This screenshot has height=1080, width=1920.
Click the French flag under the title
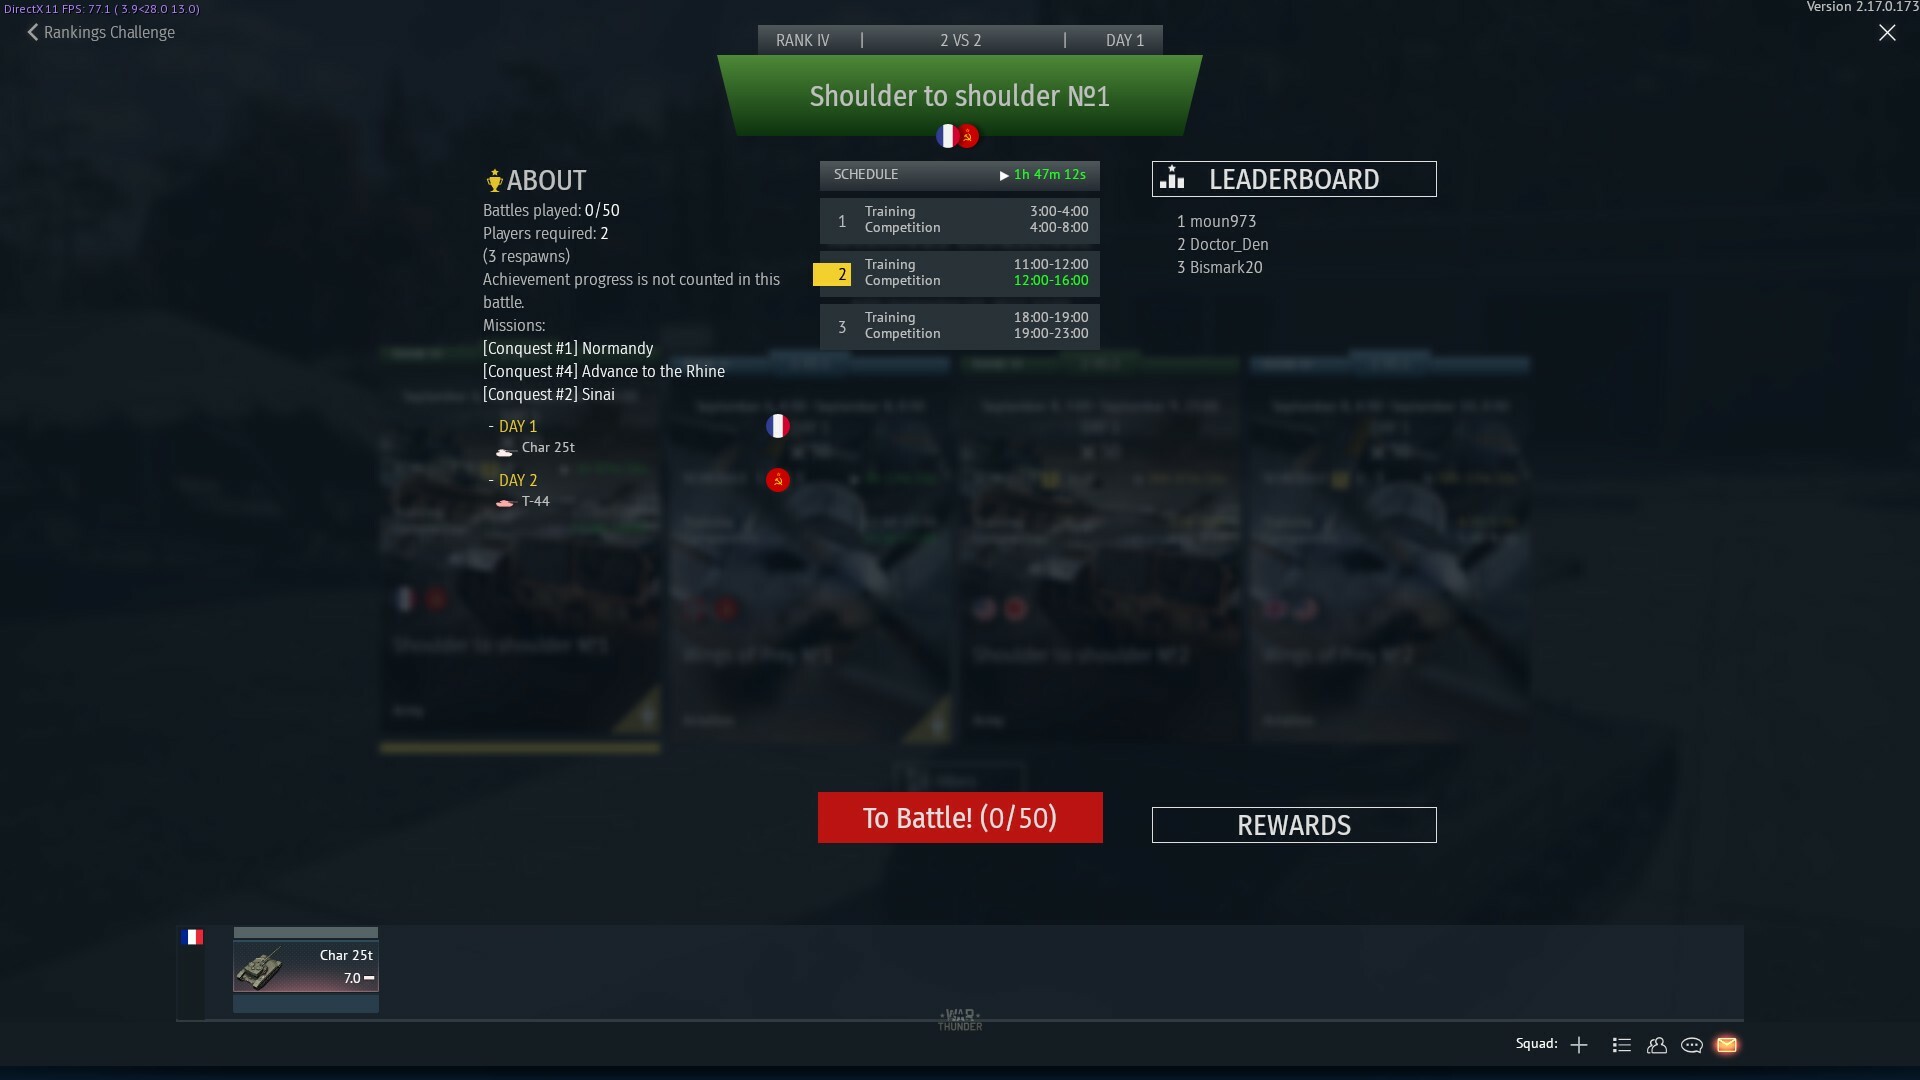(x=946, y=136)
